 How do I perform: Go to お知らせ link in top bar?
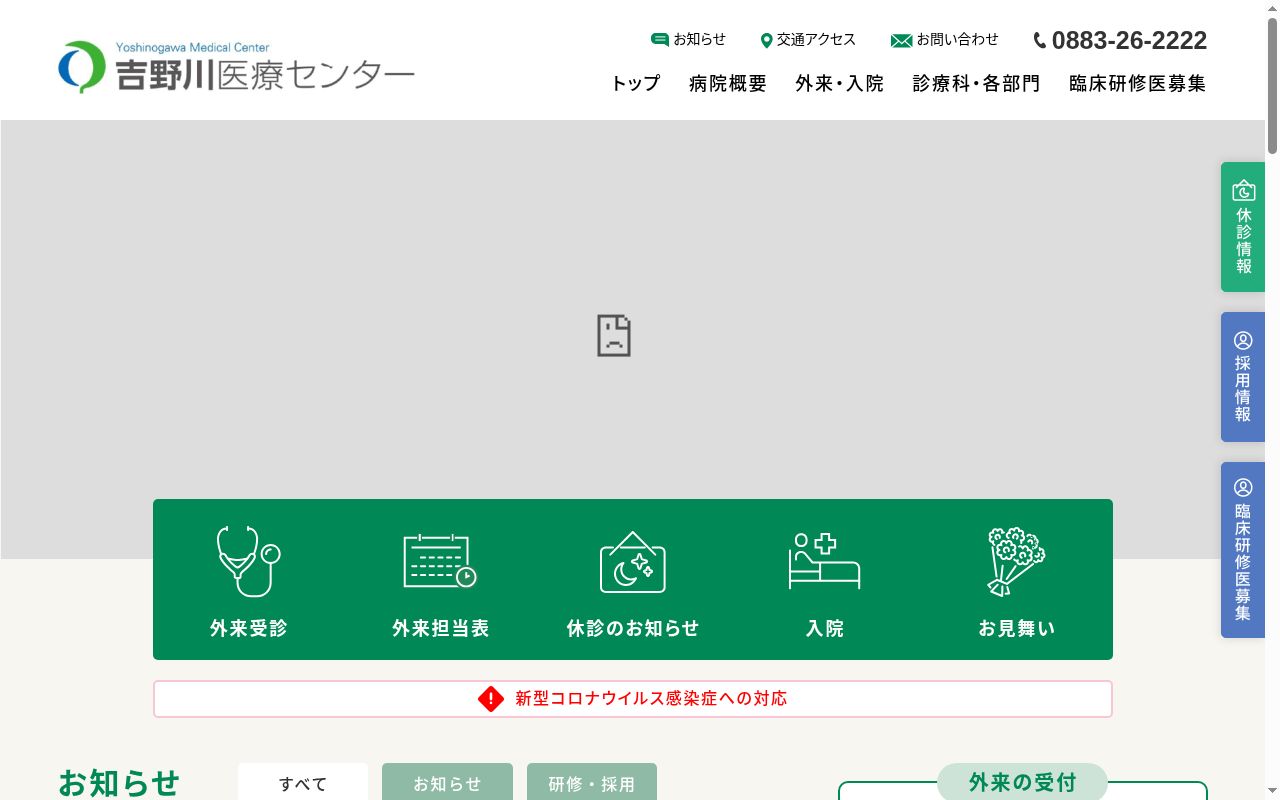point(699,40)
